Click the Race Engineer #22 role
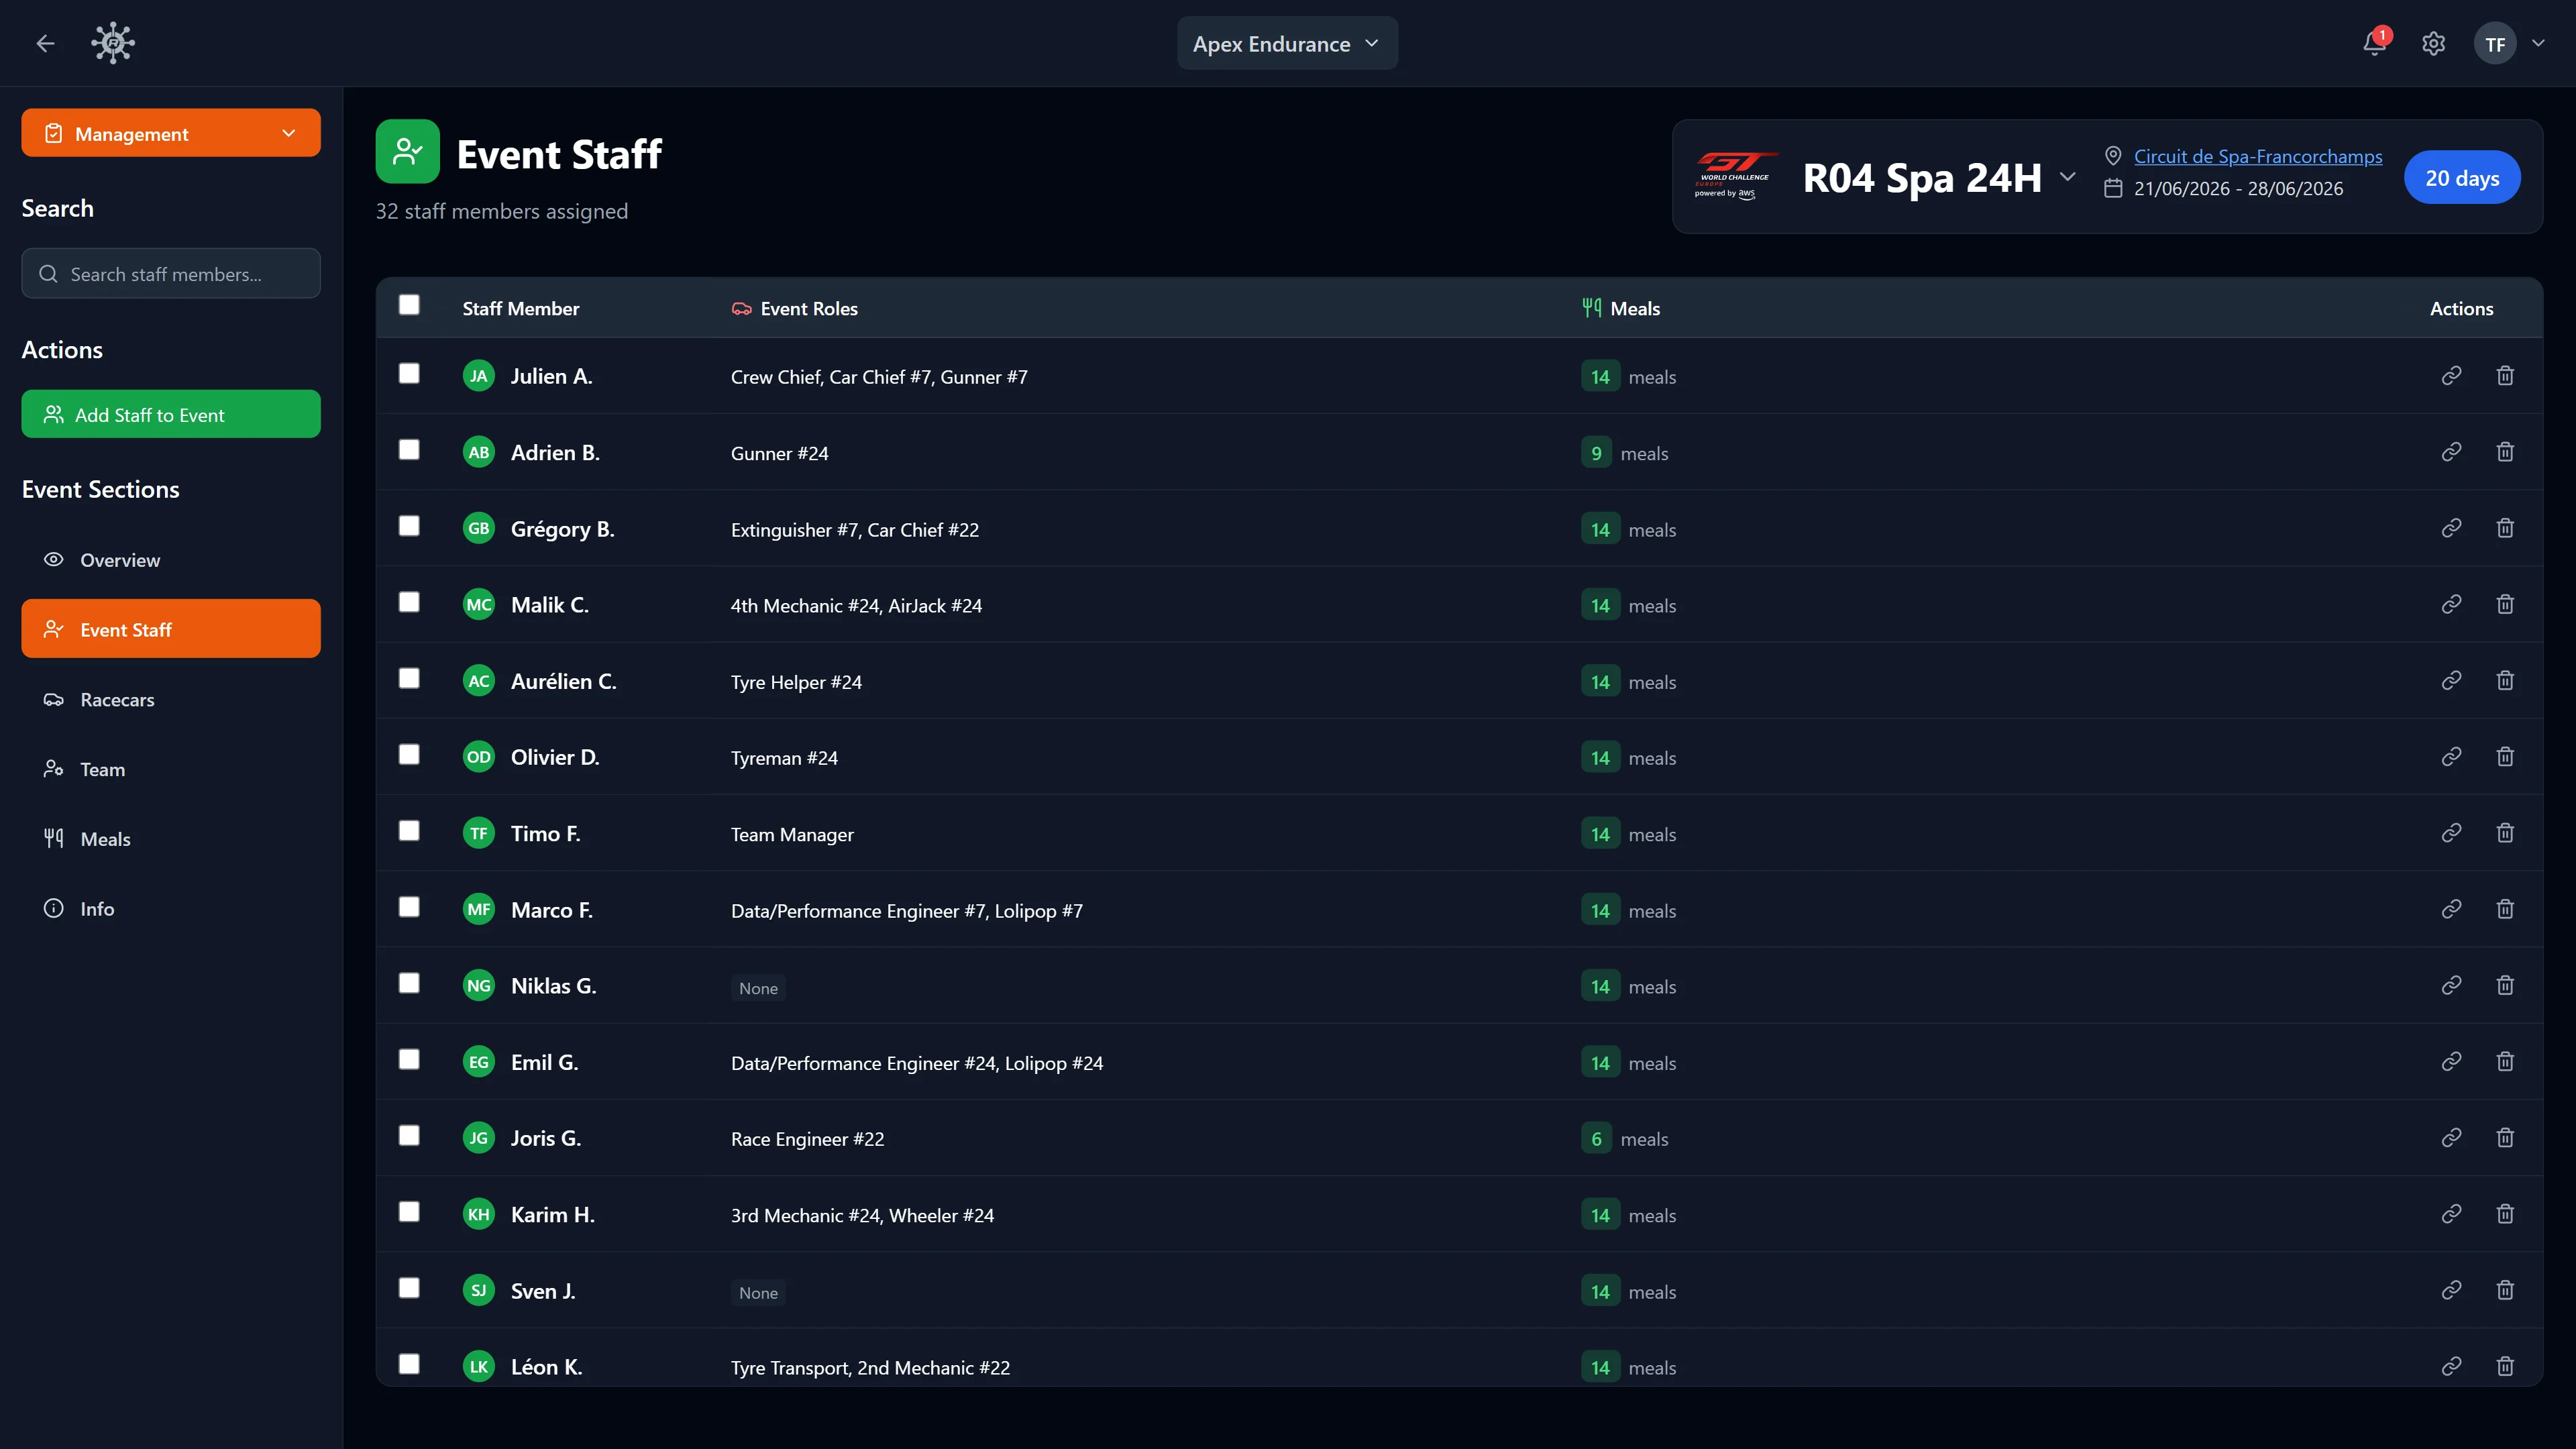The width and height of the screenshot is (2576, 1449). (x=807, y=1139)
